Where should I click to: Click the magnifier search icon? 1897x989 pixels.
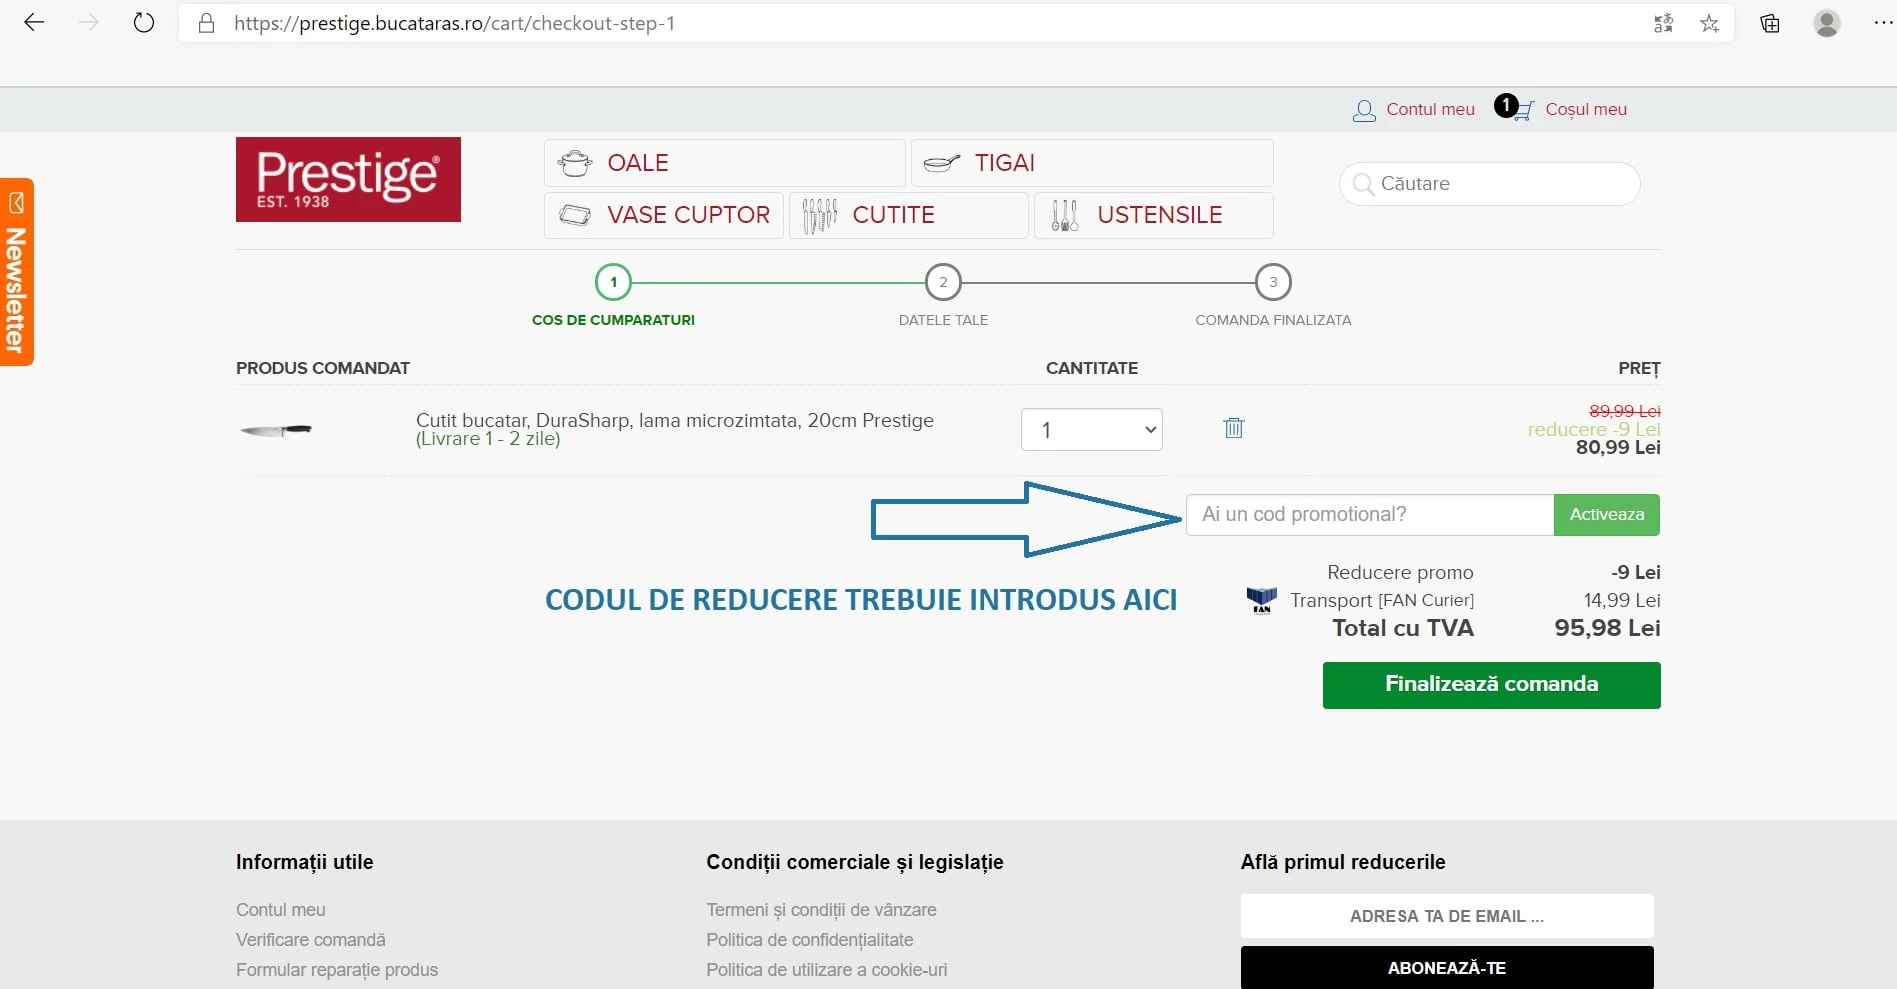[x=1362, y=184]
